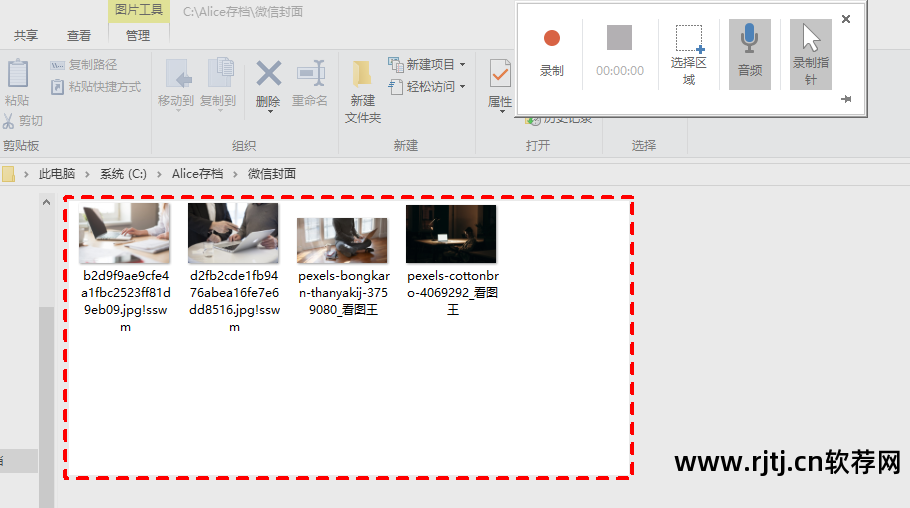Expand chevron after 此电脑 breadcrumb
Image resolution: width=910 pixels, height=508 pixels.
87,174
